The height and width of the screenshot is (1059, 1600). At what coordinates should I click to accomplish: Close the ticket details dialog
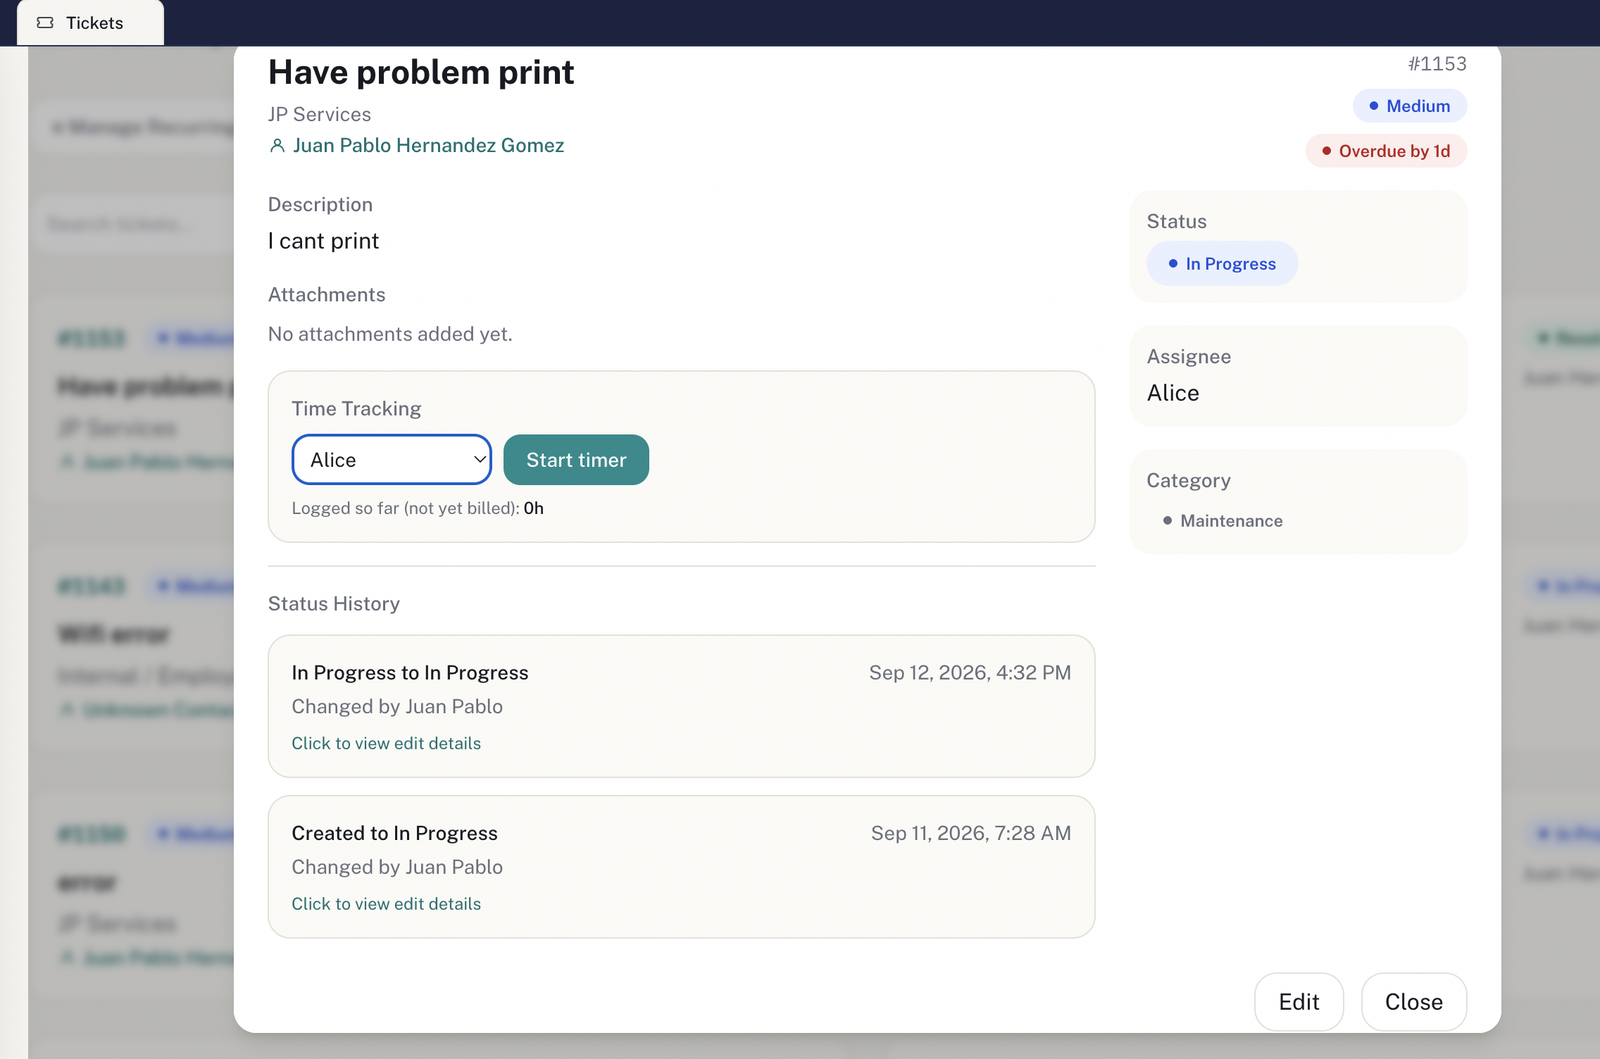pos(1414,1002)
